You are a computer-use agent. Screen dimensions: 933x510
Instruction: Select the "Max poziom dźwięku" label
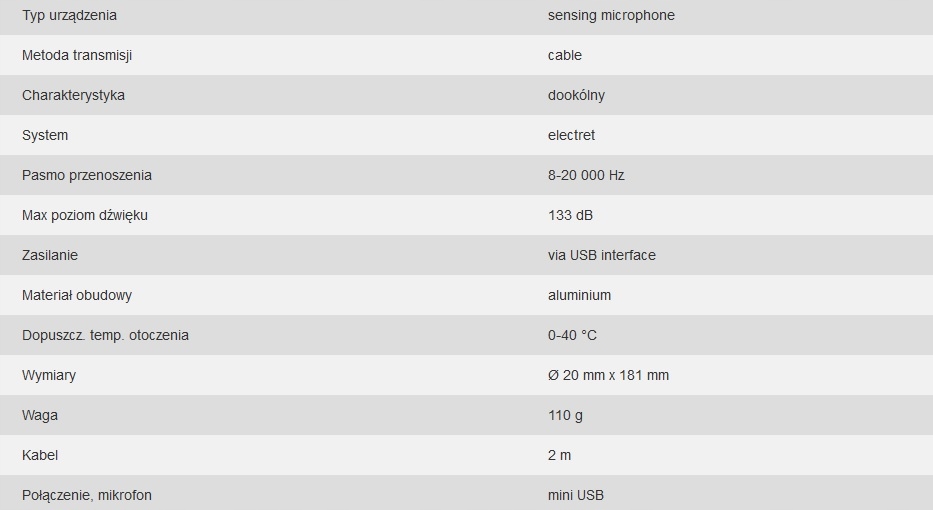coord(85,215)
